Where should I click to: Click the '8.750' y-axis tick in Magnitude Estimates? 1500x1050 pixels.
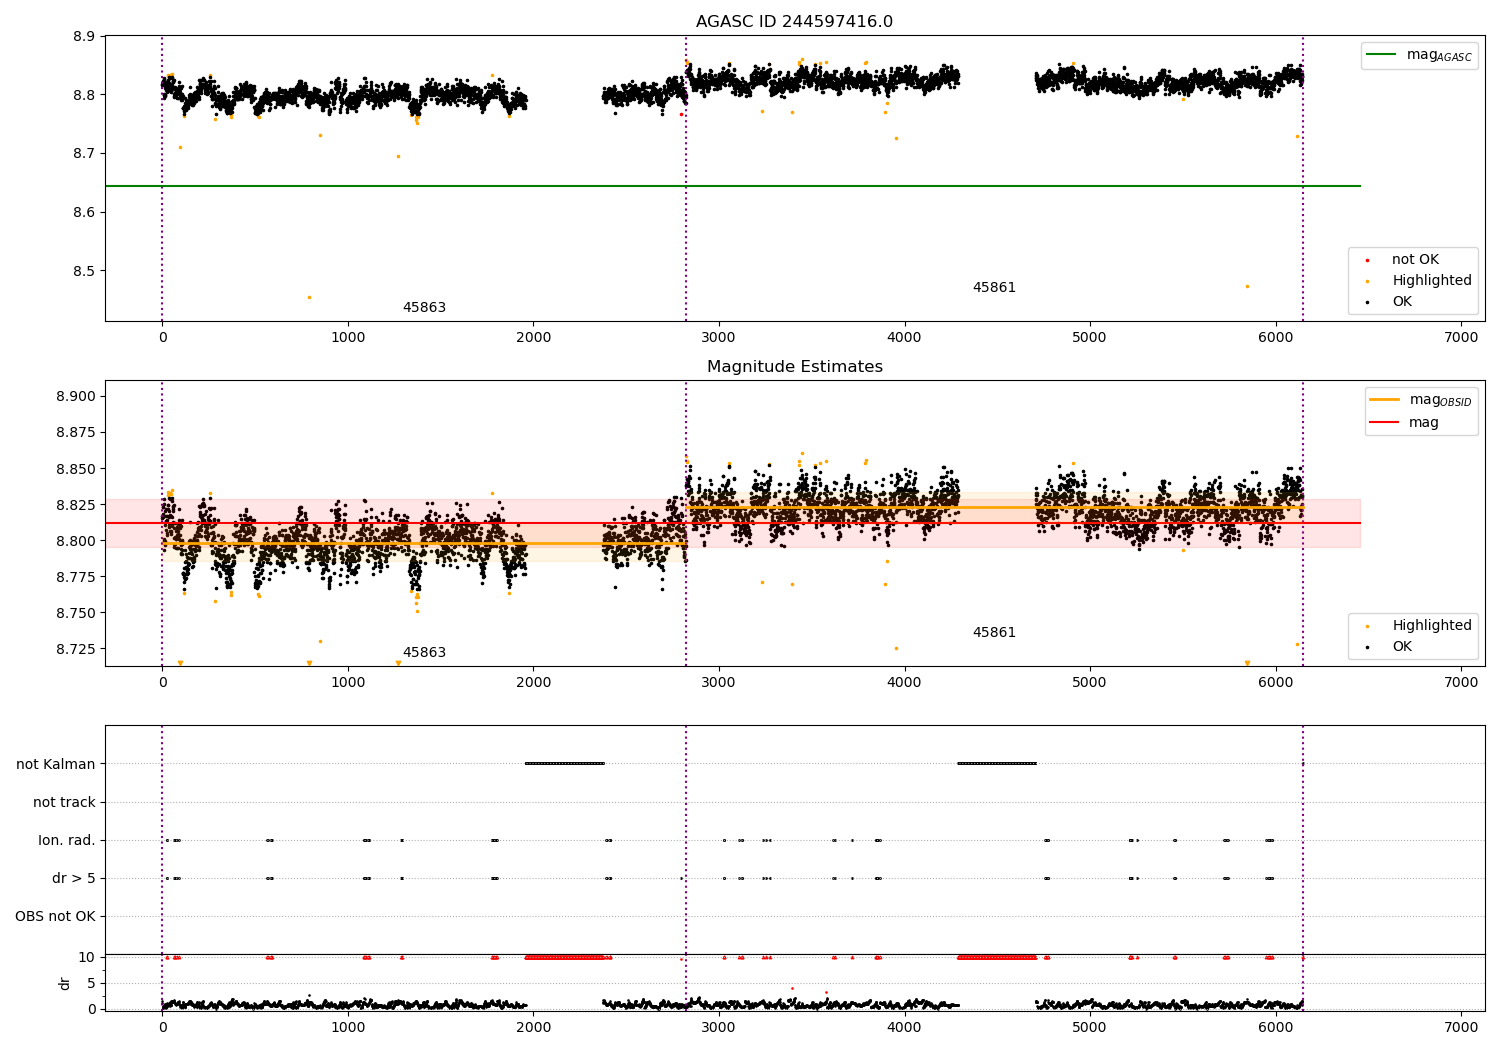tap(76, 613)
